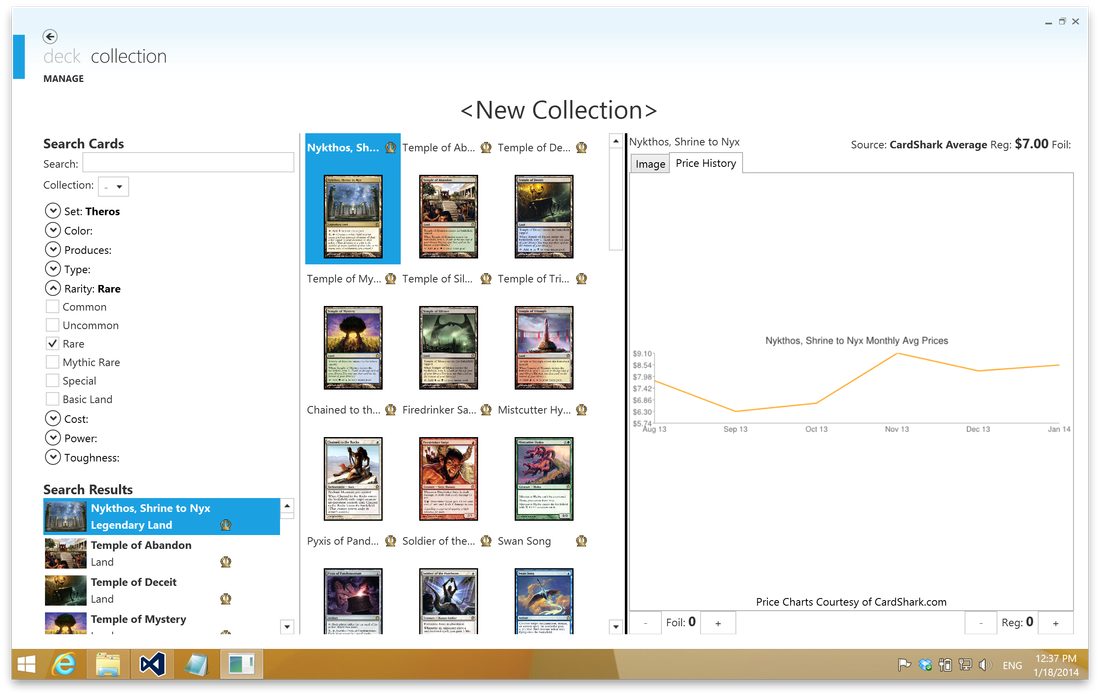Image resolution: width=1100 pixels, height=696 pixels.
Task: Increase Reg count with plus button
Action: point(1055,623)
